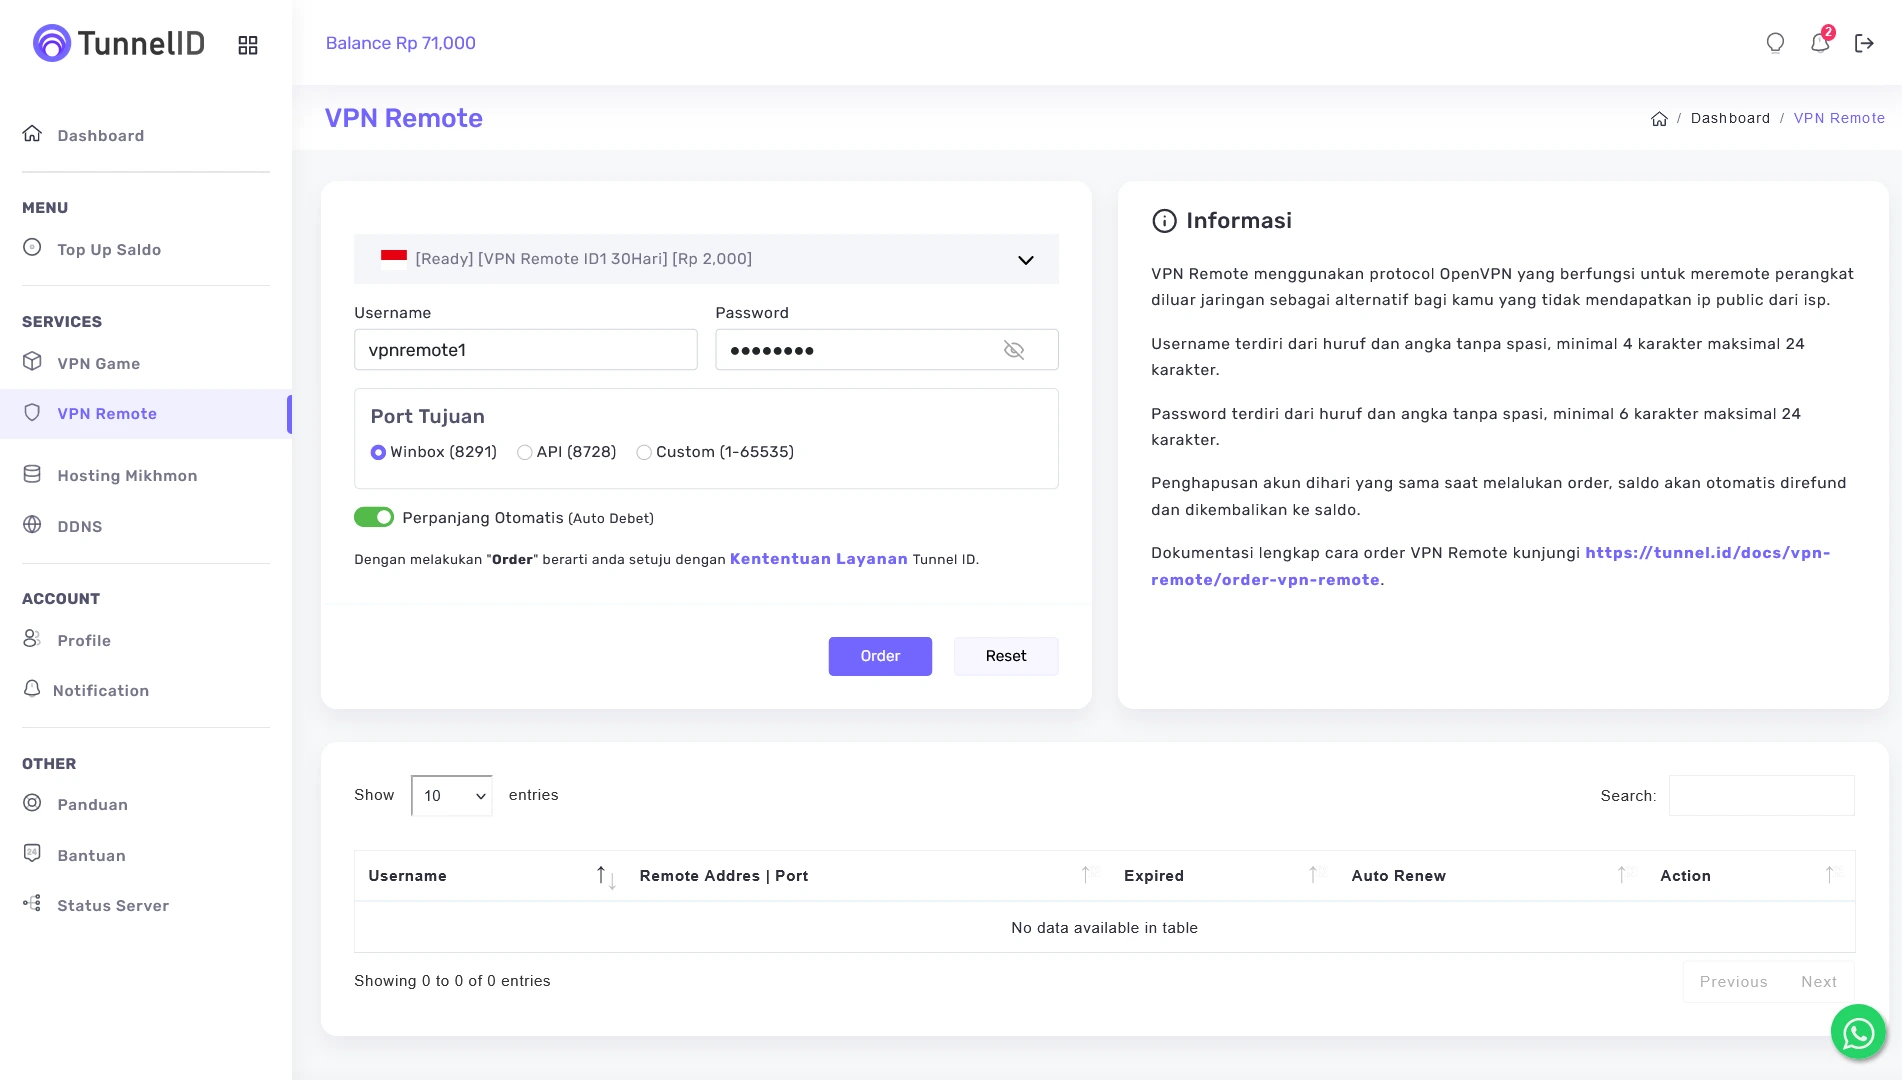Click VPN Remote breadcrumb item

pos(1839,118)
